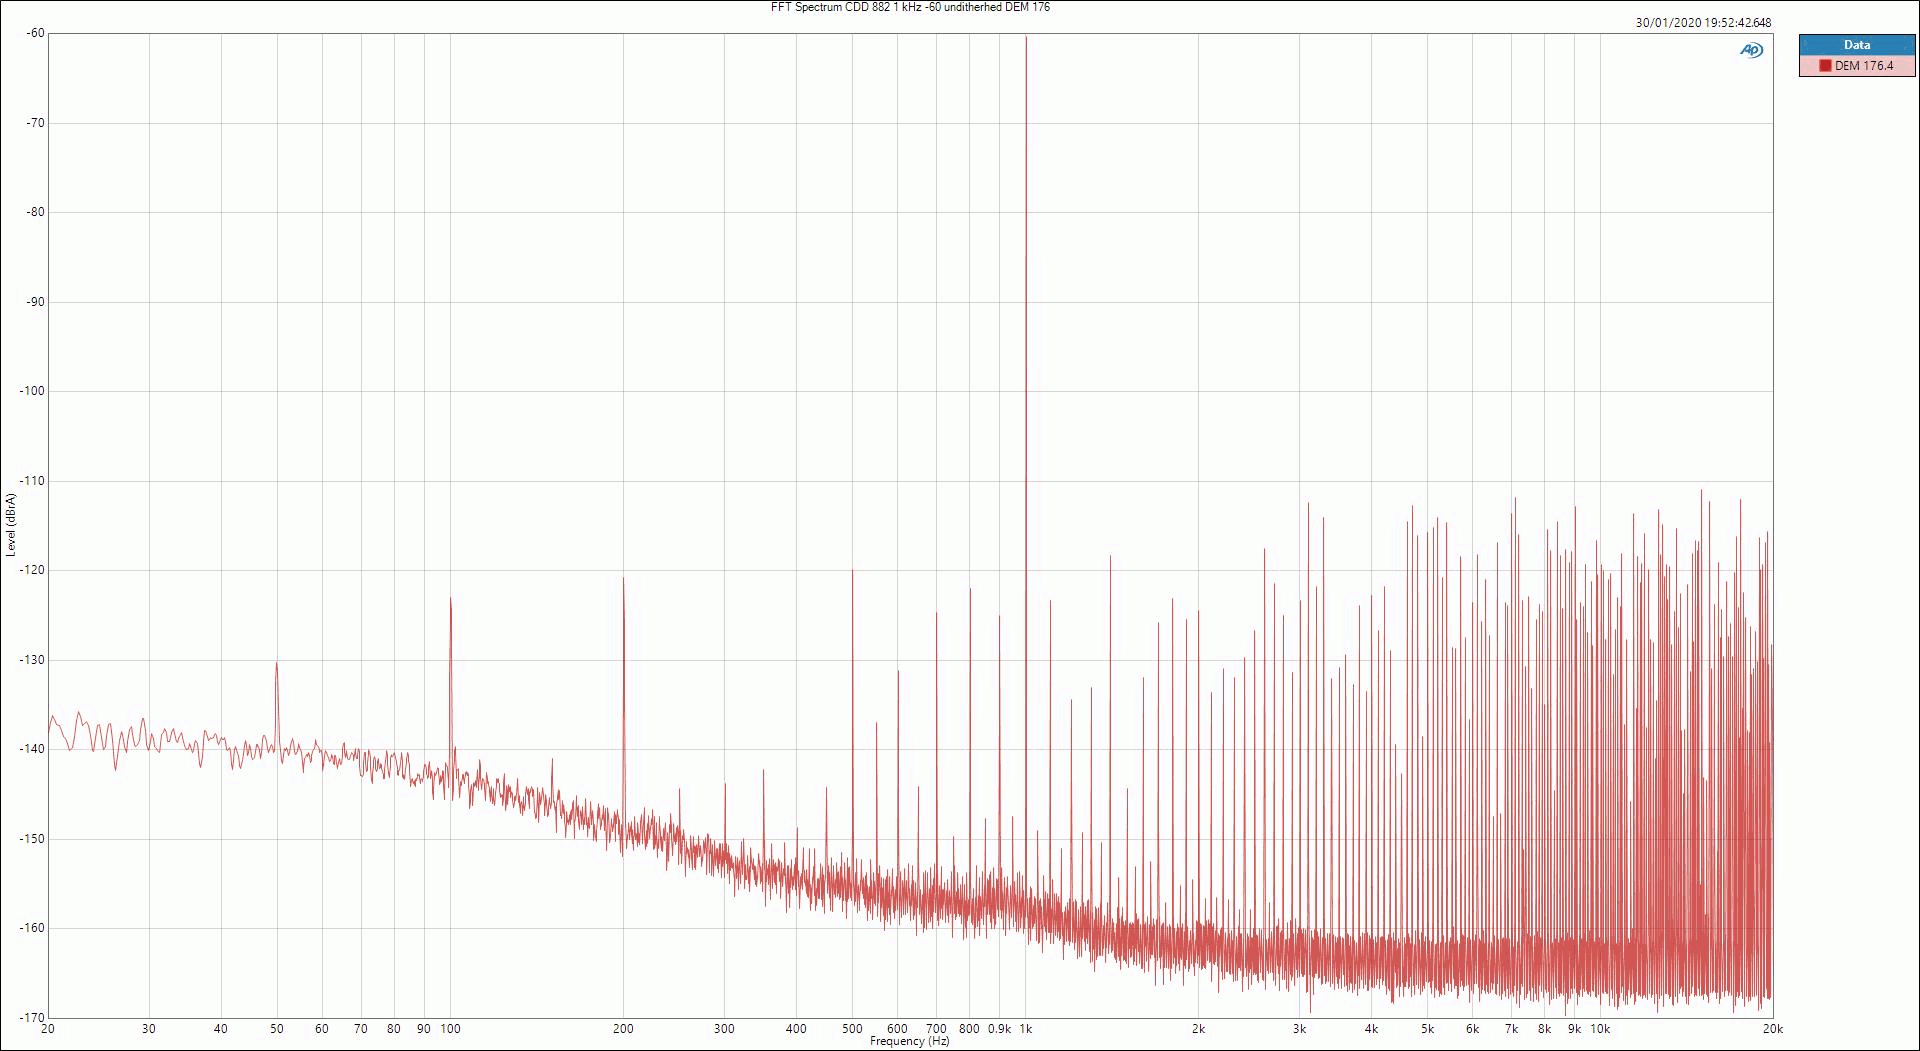The height and width of the screenshot is (1051, 1920).
Task: Click the -60 level axis value
Action: click(35, 33)
